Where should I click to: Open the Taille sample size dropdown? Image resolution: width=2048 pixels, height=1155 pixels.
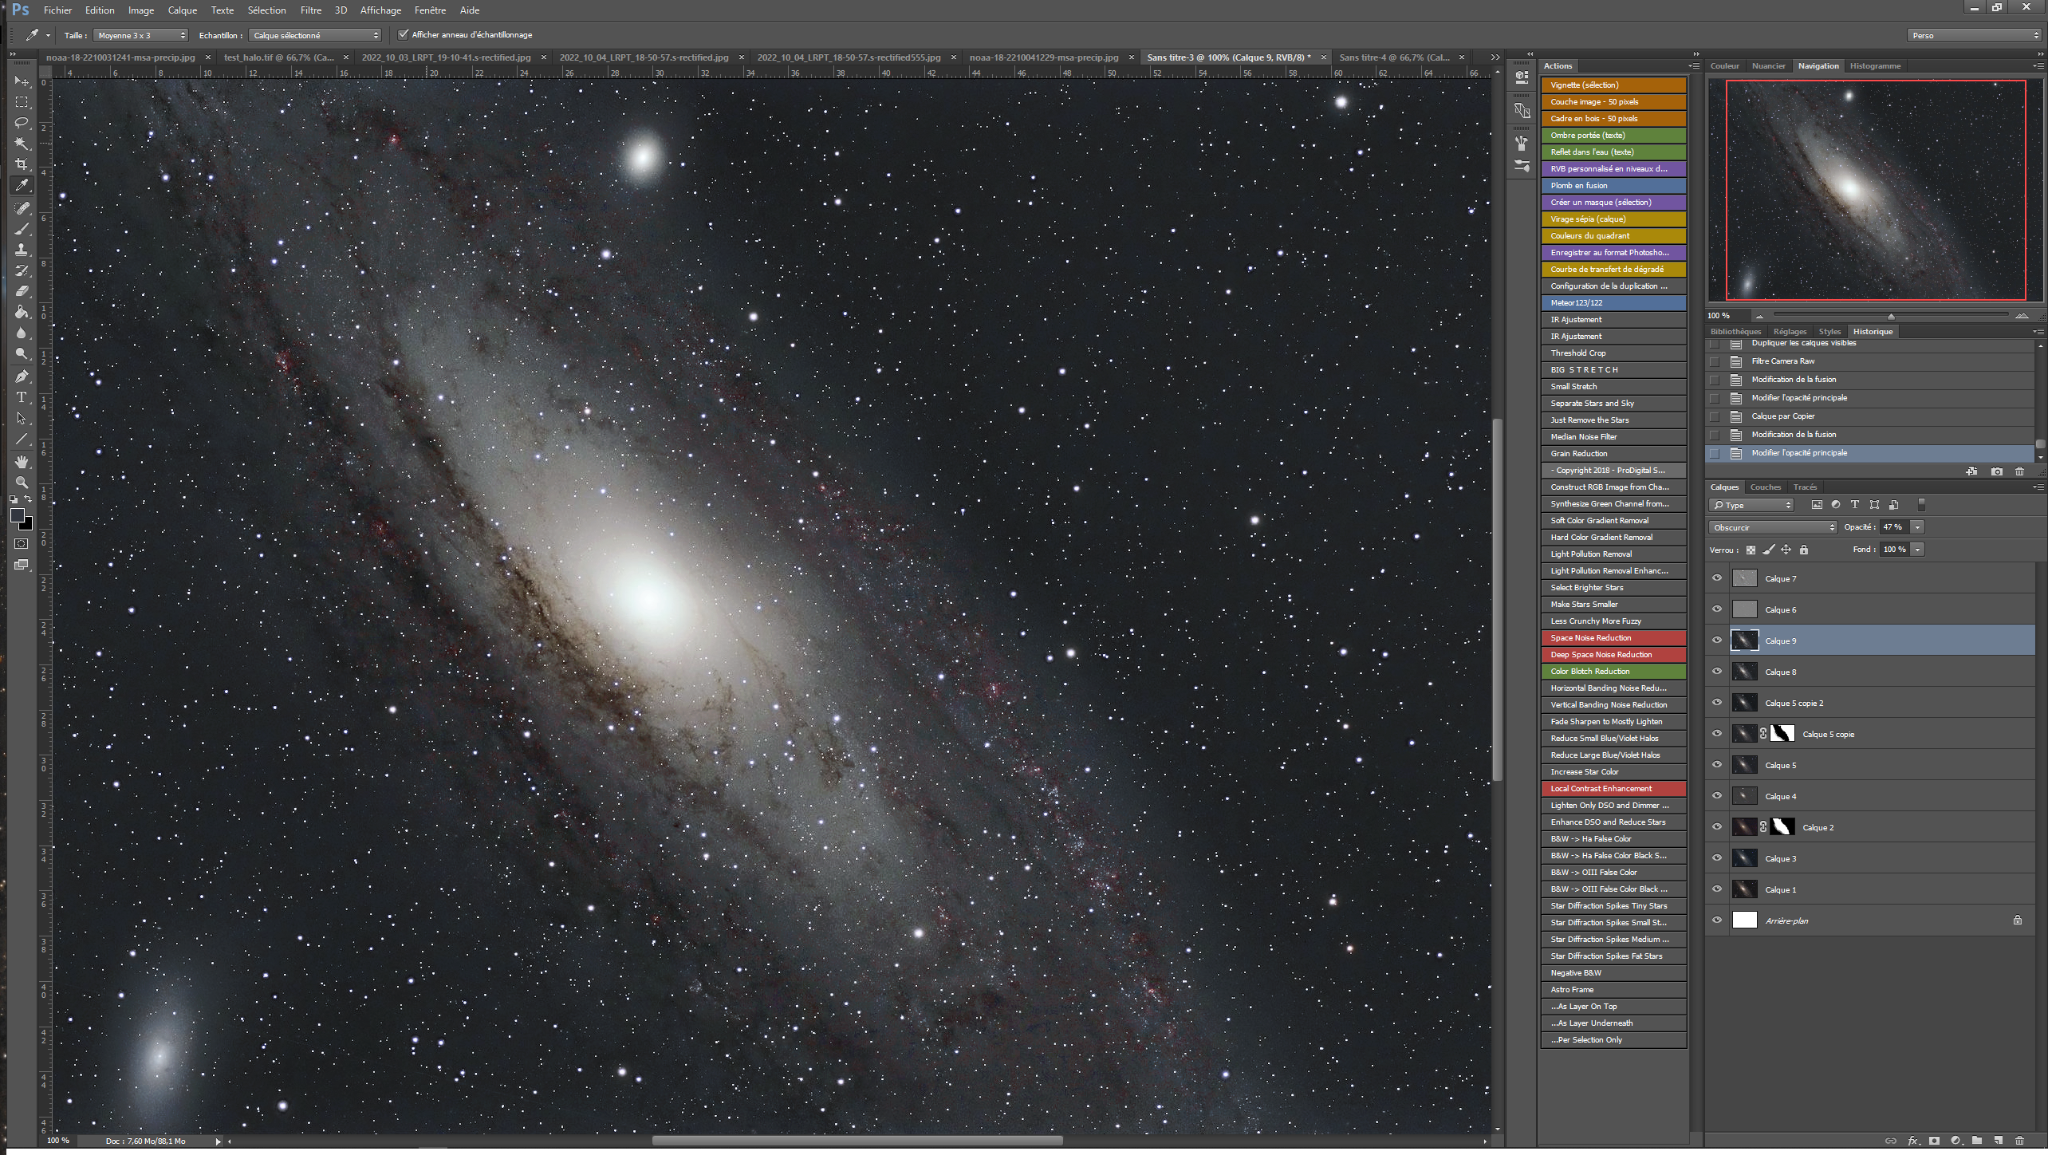(x=141, y=35)
